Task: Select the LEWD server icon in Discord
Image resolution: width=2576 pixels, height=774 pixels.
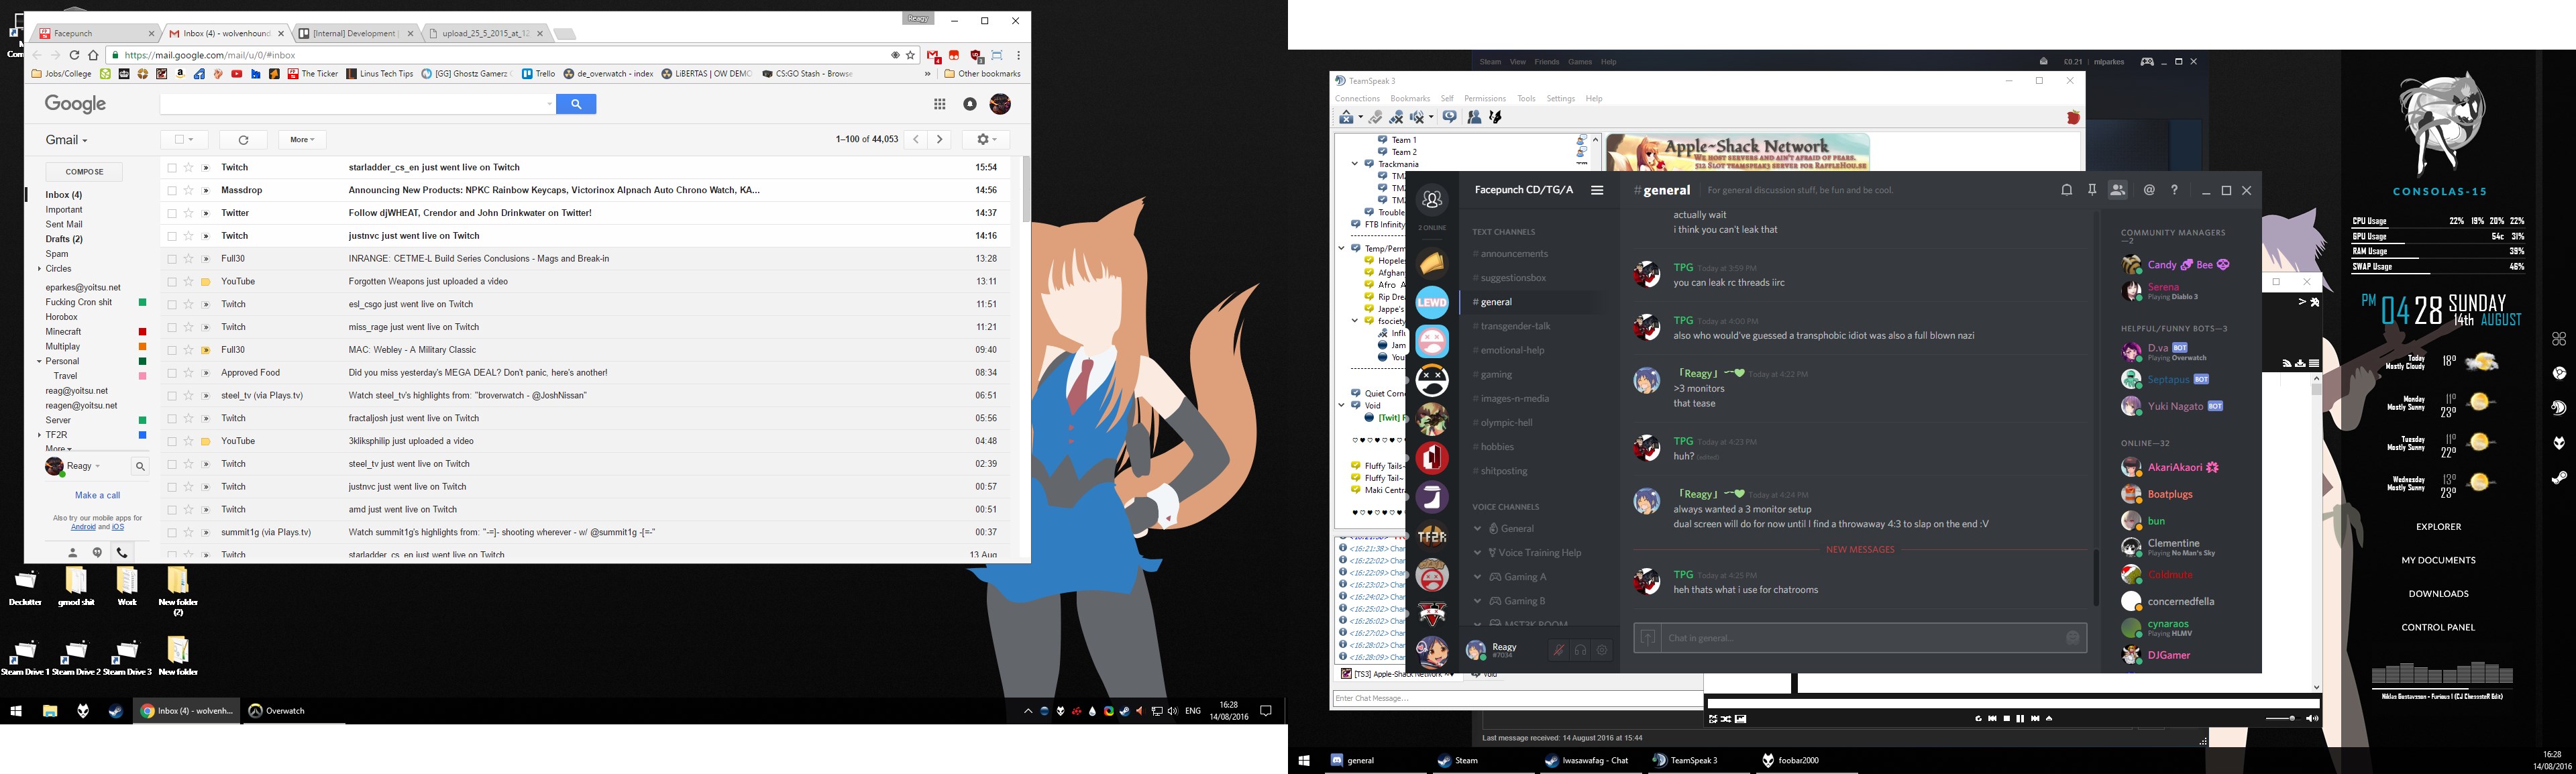Action: pyautogui.click(x=1432, y=302)
